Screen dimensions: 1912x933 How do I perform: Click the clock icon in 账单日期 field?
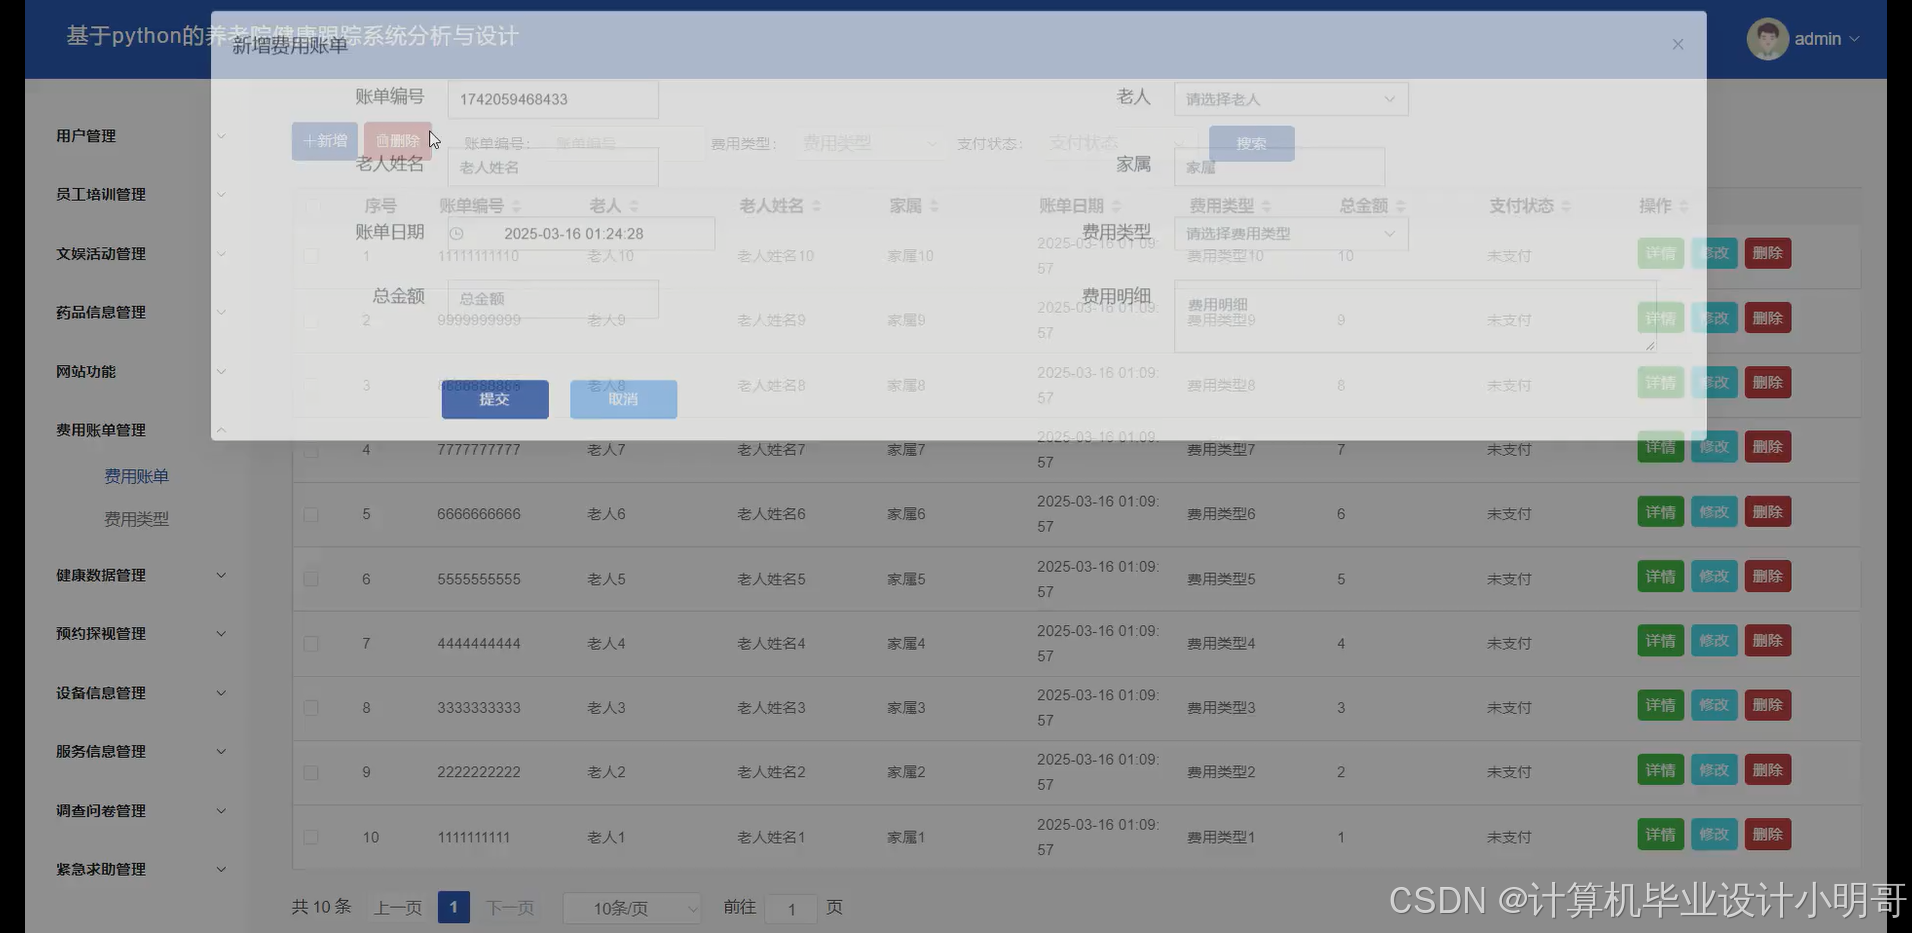[x=458, y=233]
